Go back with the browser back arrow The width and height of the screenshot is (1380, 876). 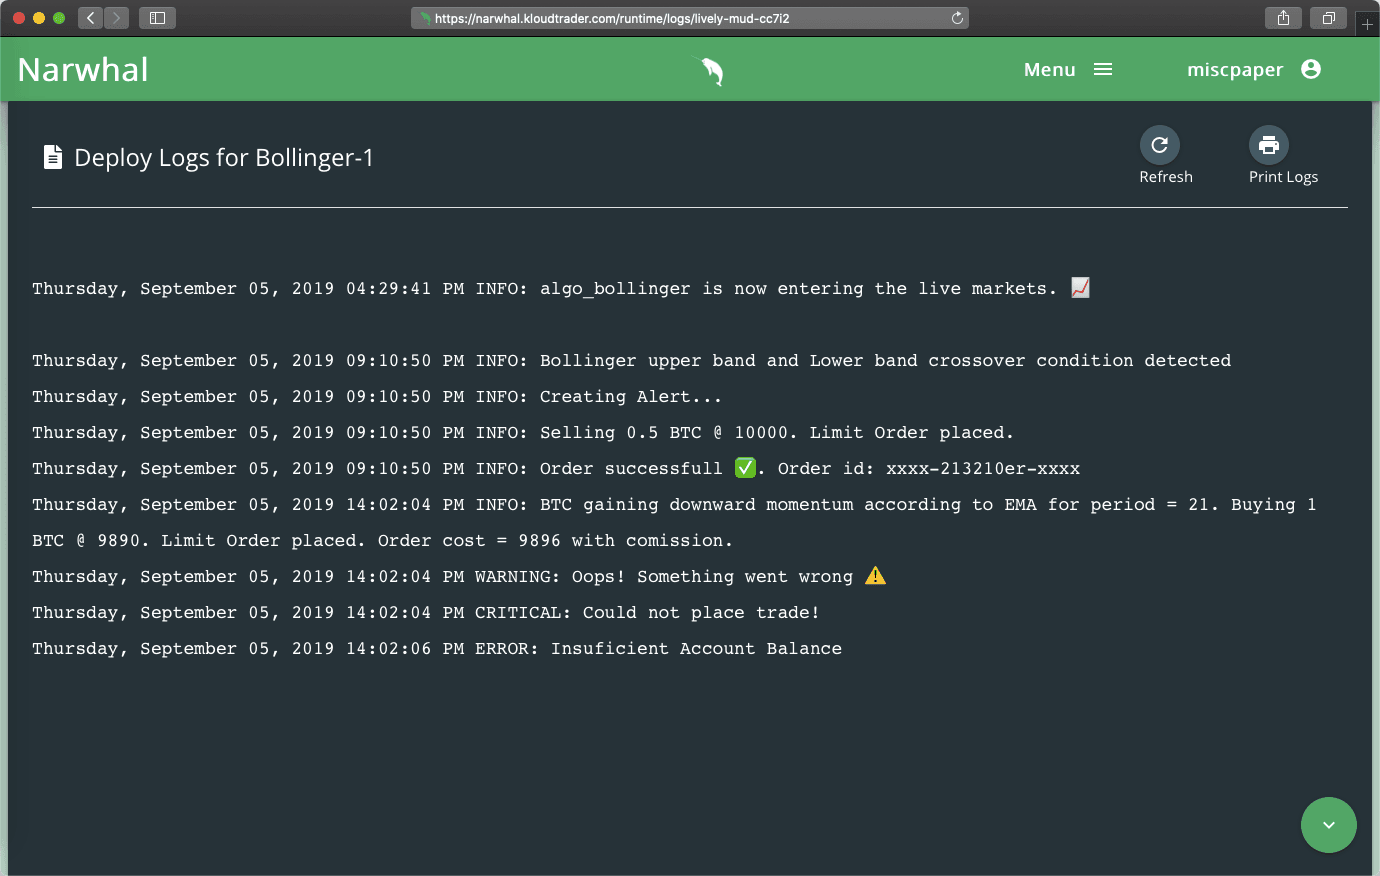[90, 18]
